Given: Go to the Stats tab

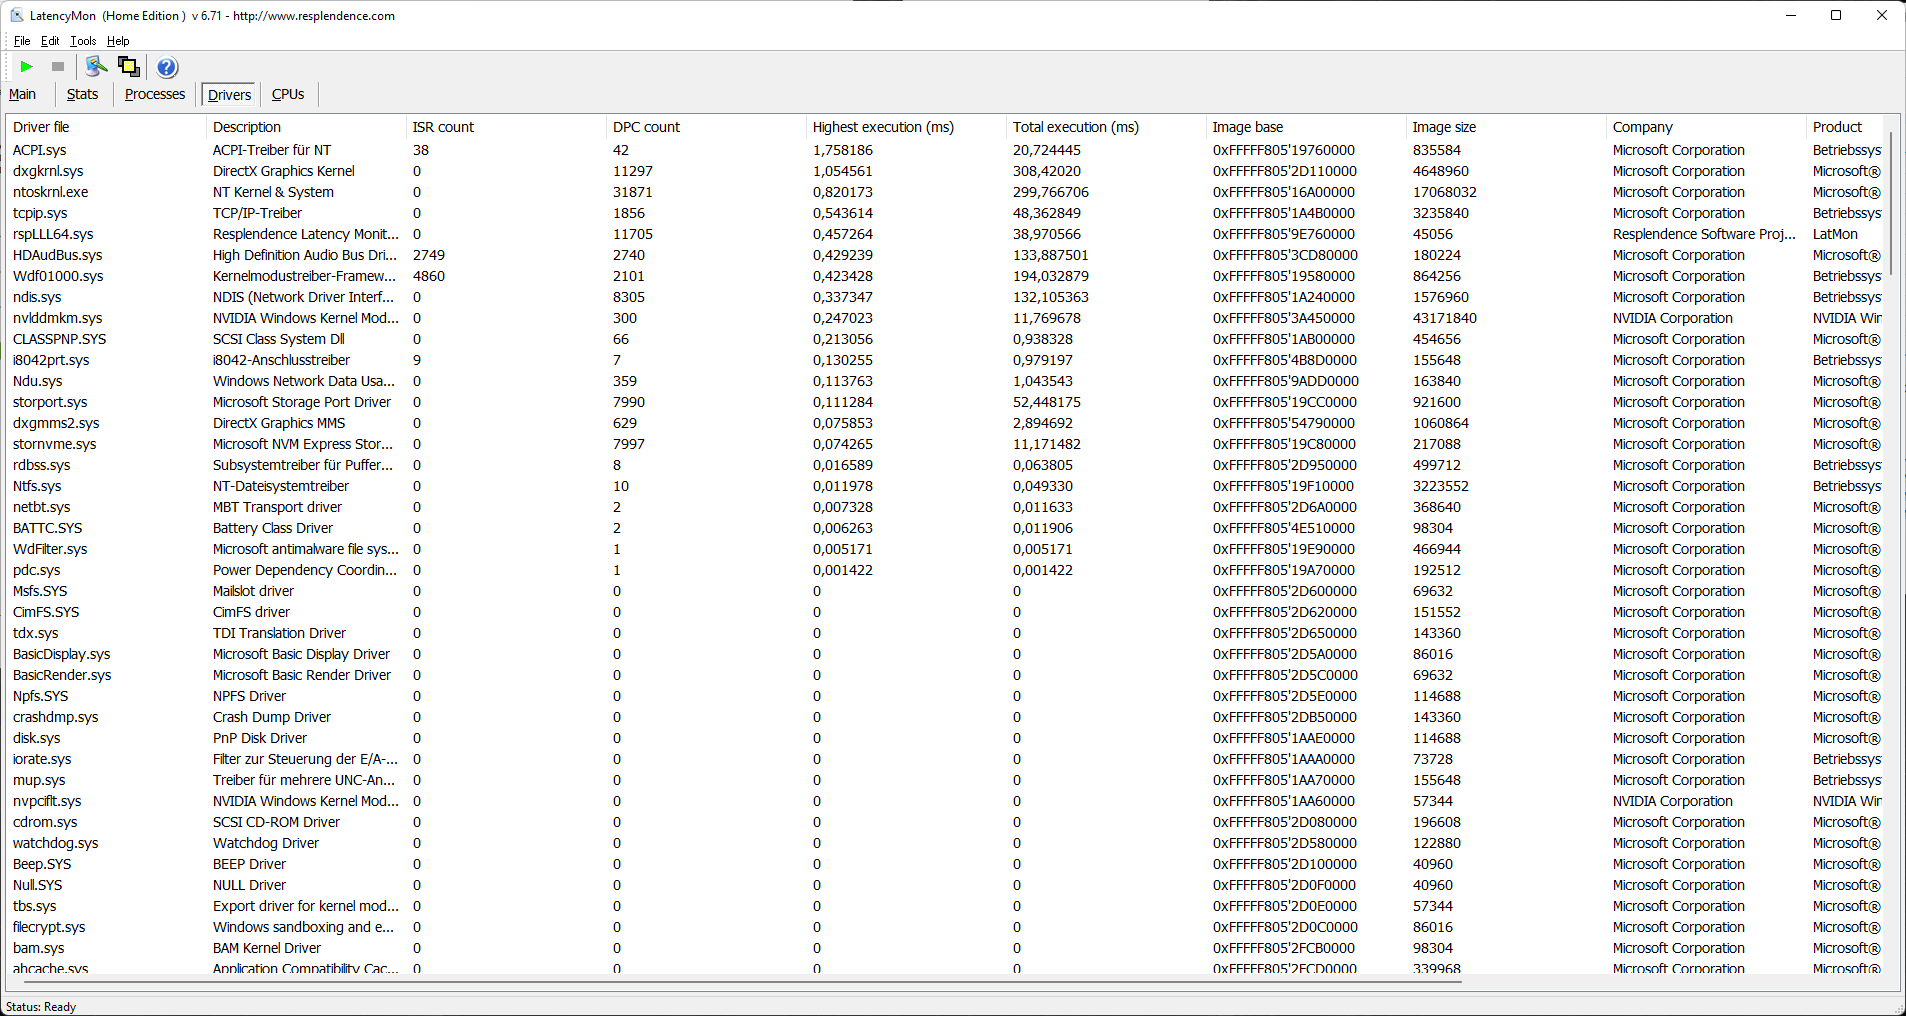Looking at the screenshot, I should coord(82,94).
